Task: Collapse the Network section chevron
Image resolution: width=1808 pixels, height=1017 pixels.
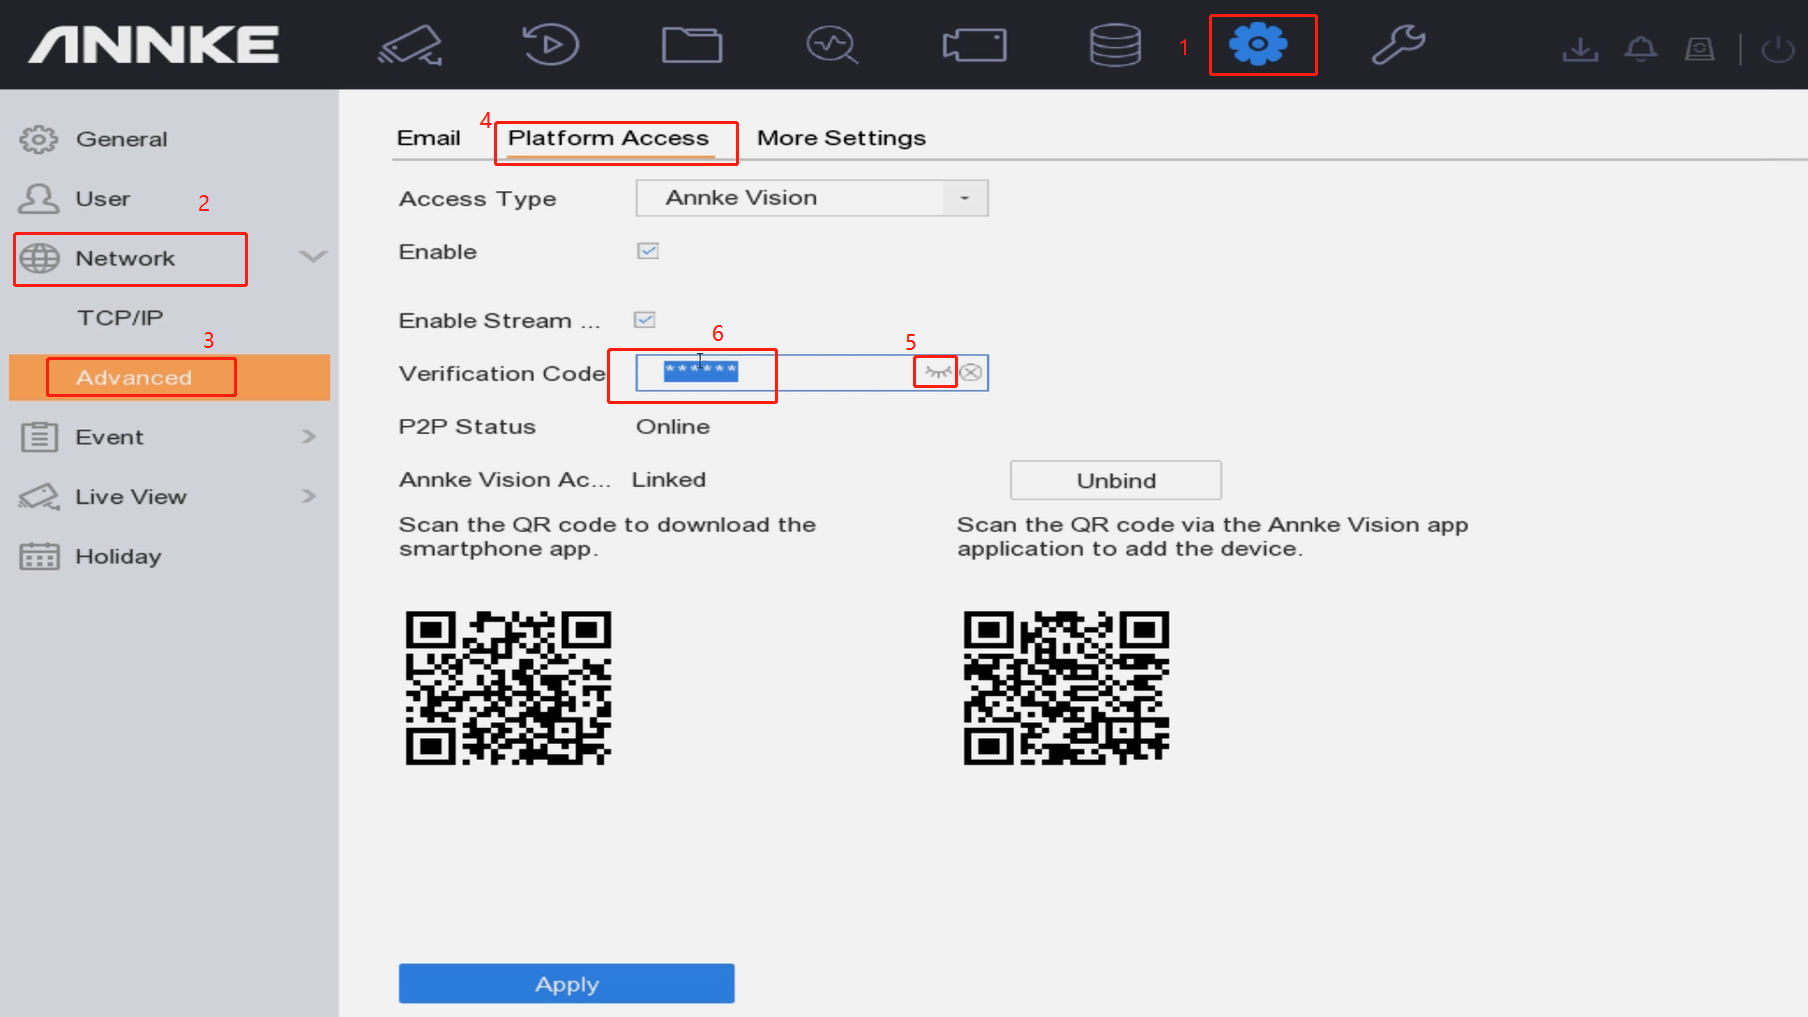Action: (313, 257)
